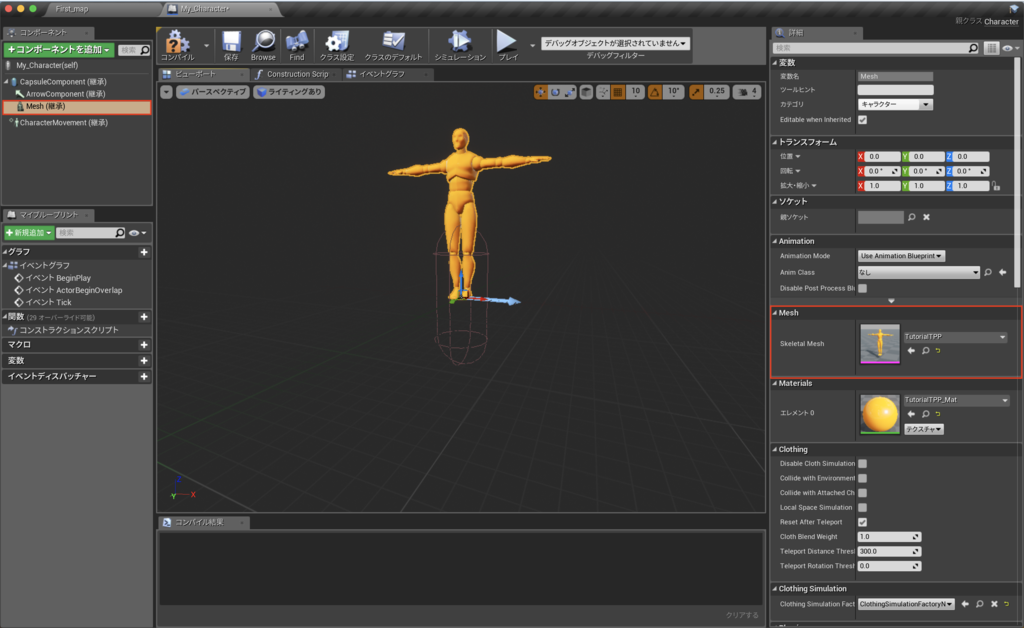This screenshot has height=628, width=1024.
Task: Select the scale gizmo mode icon
Action: click(569, 92)
